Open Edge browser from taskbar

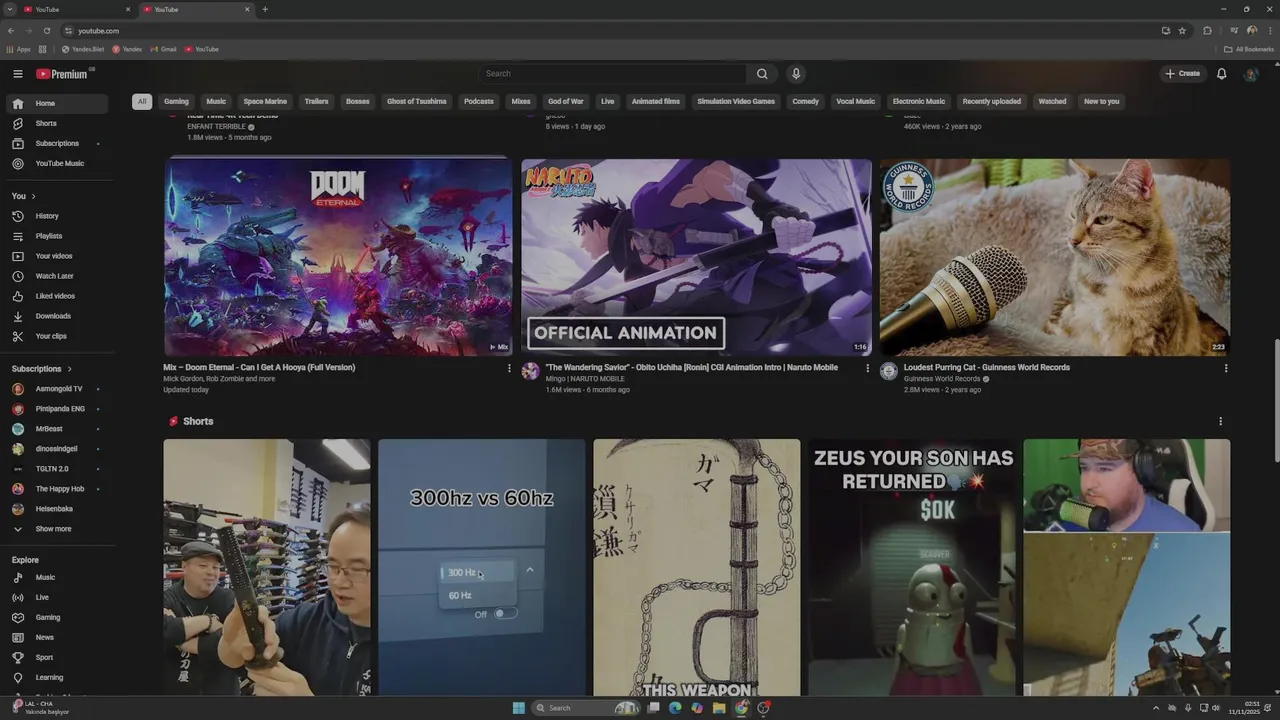(675, 708)
